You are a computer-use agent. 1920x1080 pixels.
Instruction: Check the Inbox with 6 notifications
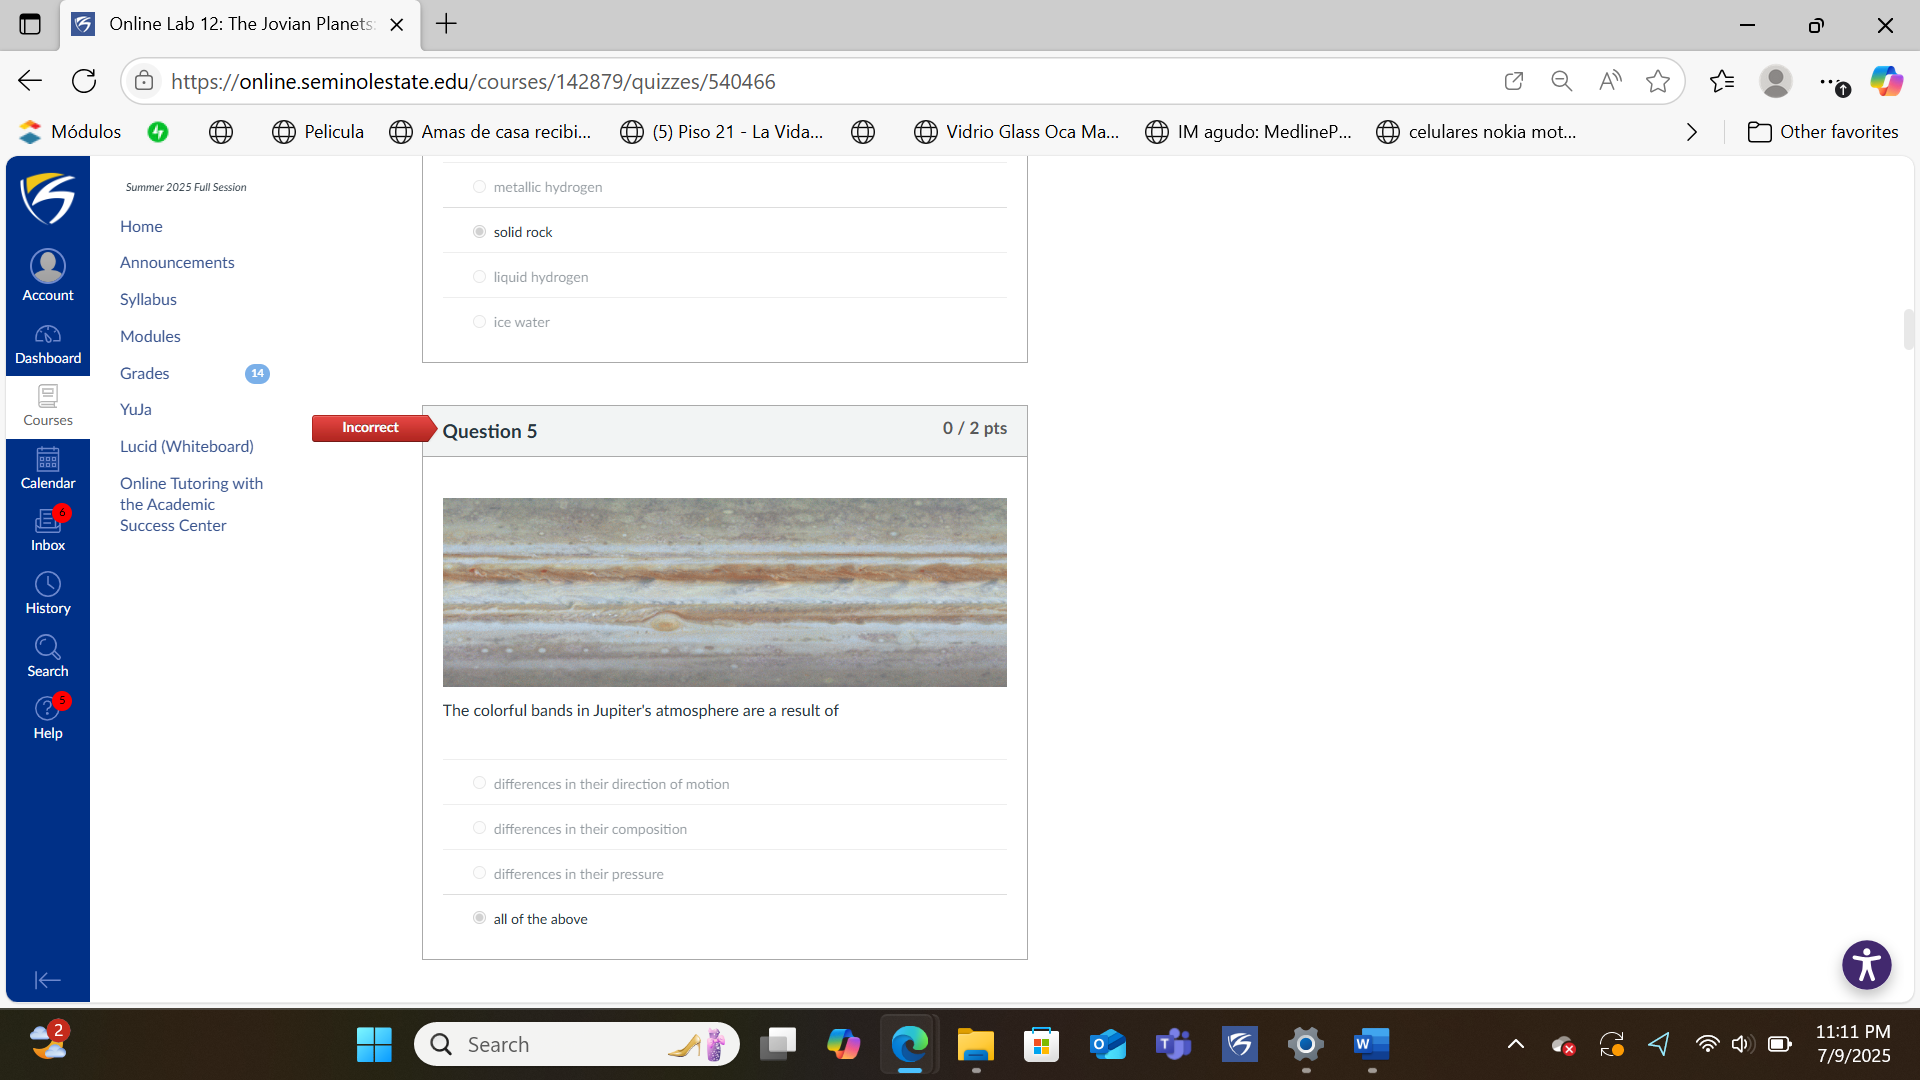[47, 530]
